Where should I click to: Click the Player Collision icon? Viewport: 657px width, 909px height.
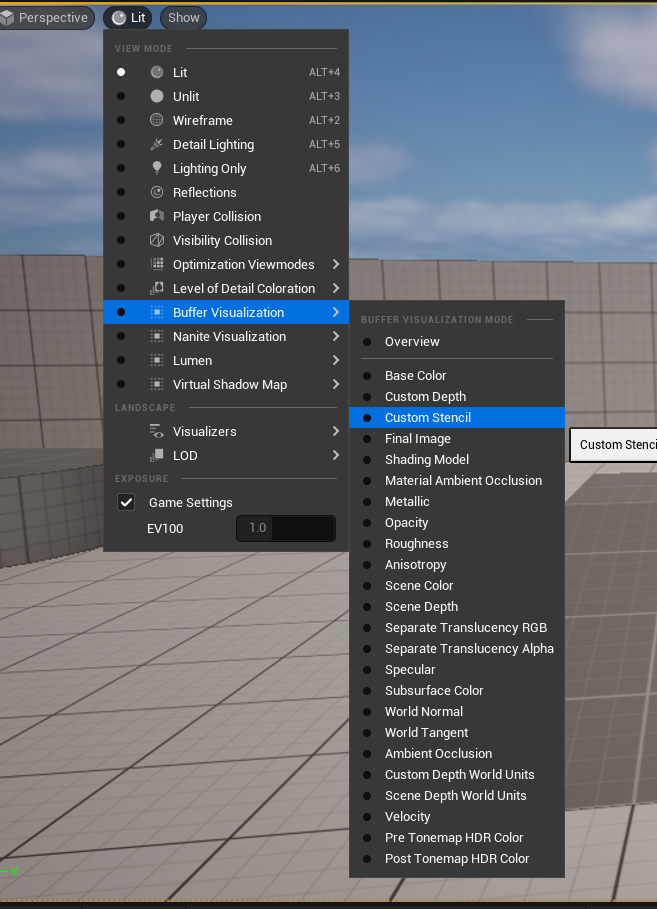pyautogui.click(x=157, y=216)
